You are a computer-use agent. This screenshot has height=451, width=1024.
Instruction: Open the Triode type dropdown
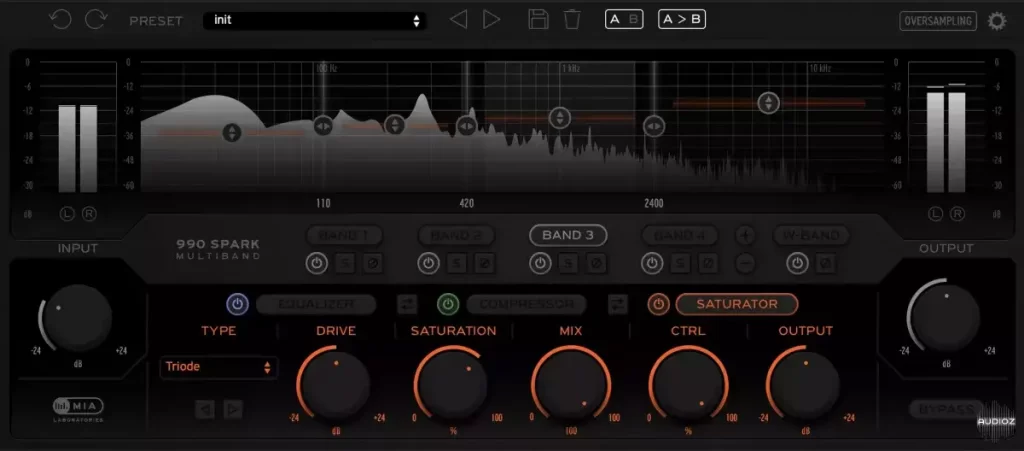[219, 367]
